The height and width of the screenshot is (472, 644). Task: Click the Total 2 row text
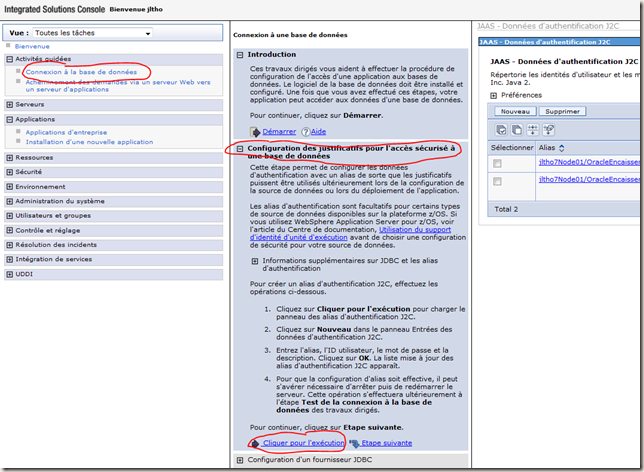506,209
